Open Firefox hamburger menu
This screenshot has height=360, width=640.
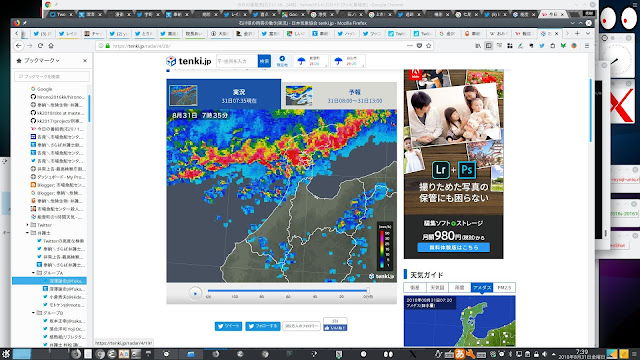tap(587, 46)
